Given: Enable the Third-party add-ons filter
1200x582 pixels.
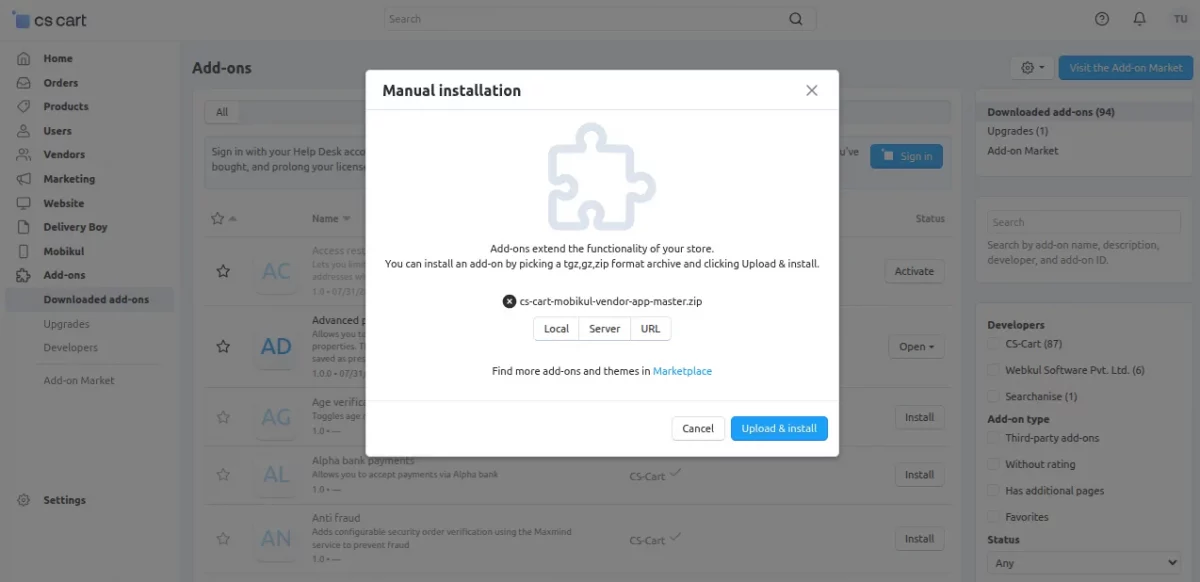Looking at the screenshot, I should 994,438.
